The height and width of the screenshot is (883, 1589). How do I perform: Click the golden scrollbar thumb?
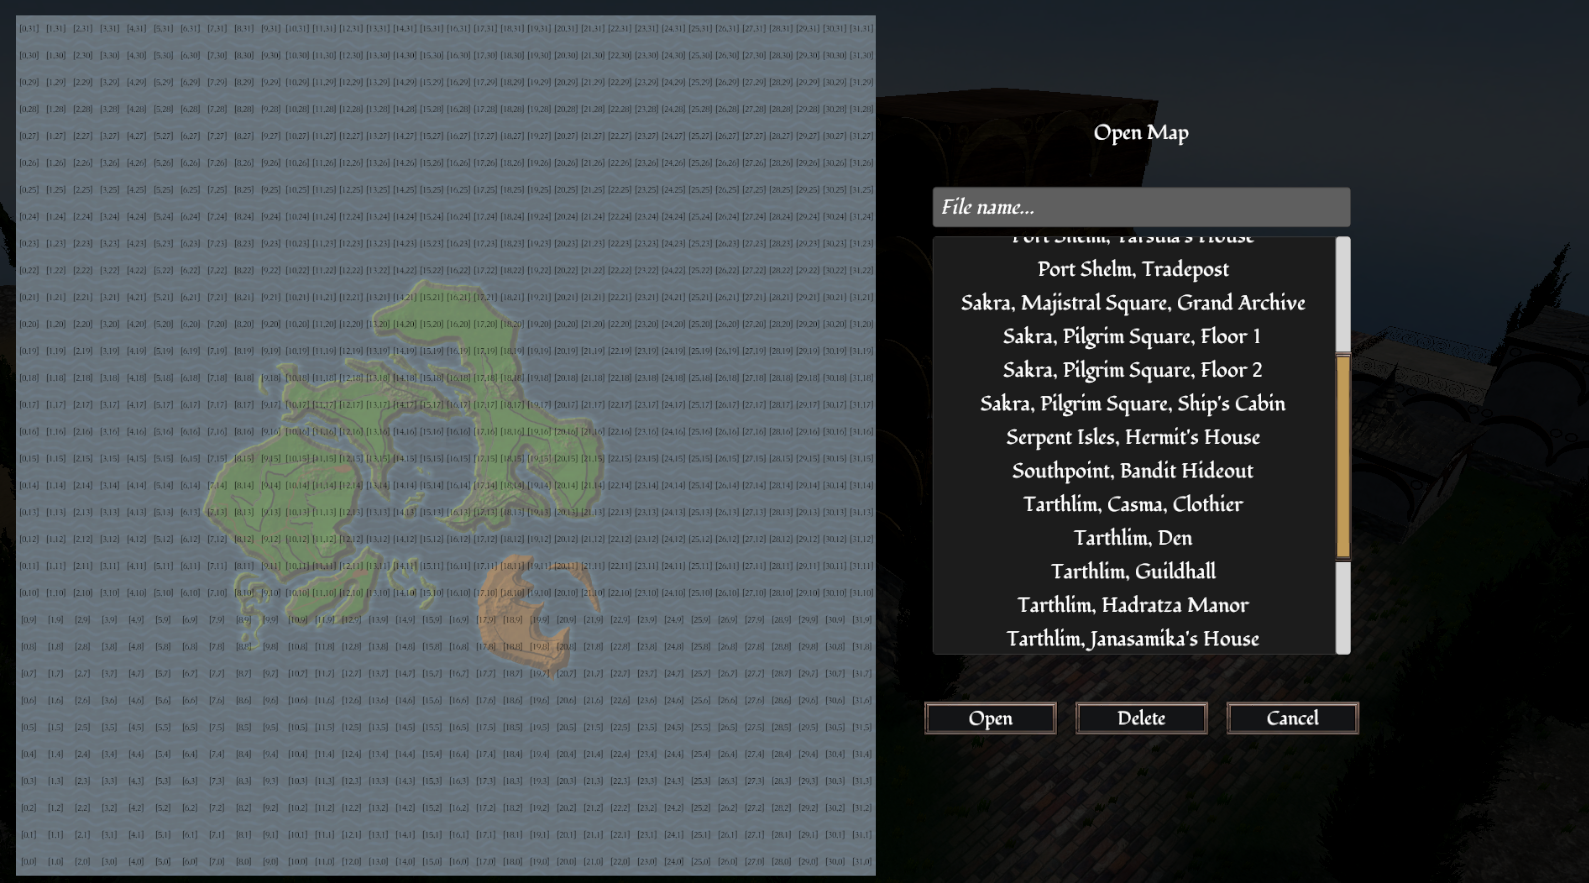pos(1343,456)
